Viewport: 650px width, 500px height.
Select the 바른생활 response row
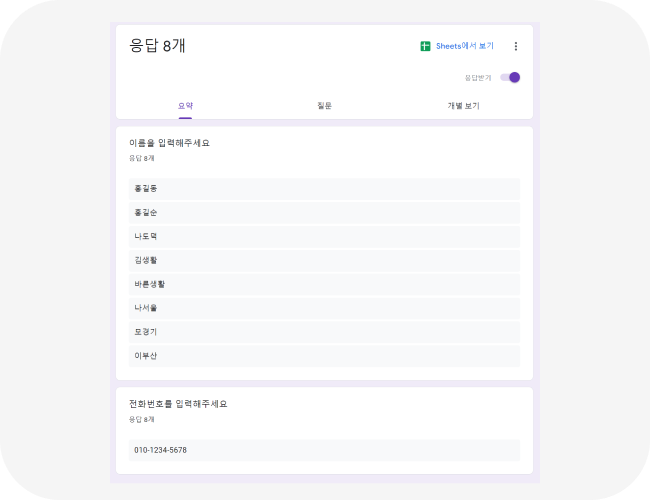pyautogui.click(x=324, y=284)
